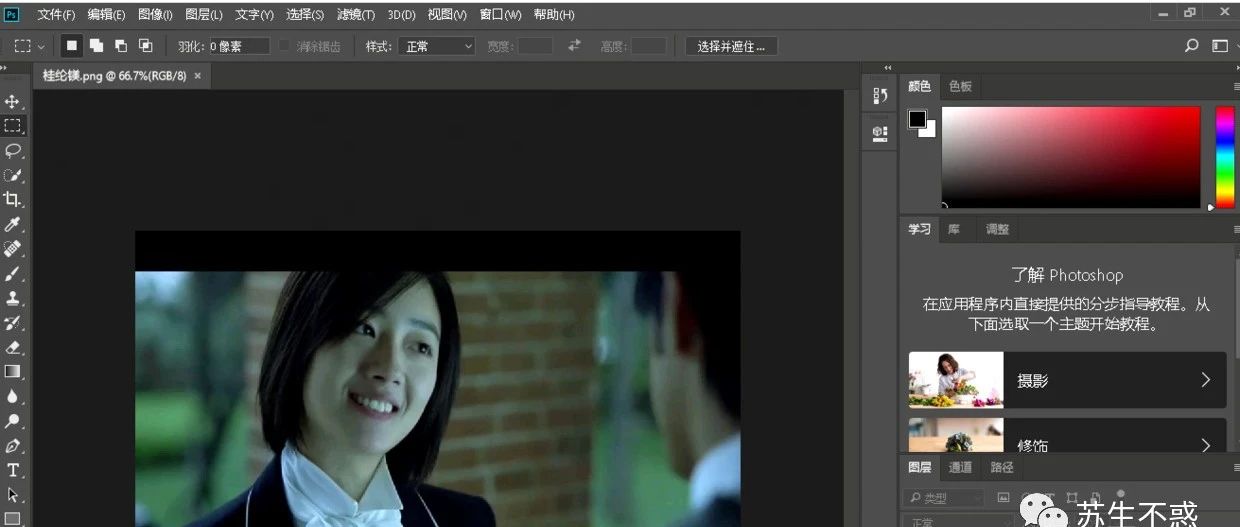Select the Clone Stamp tool

pos(13,298)
